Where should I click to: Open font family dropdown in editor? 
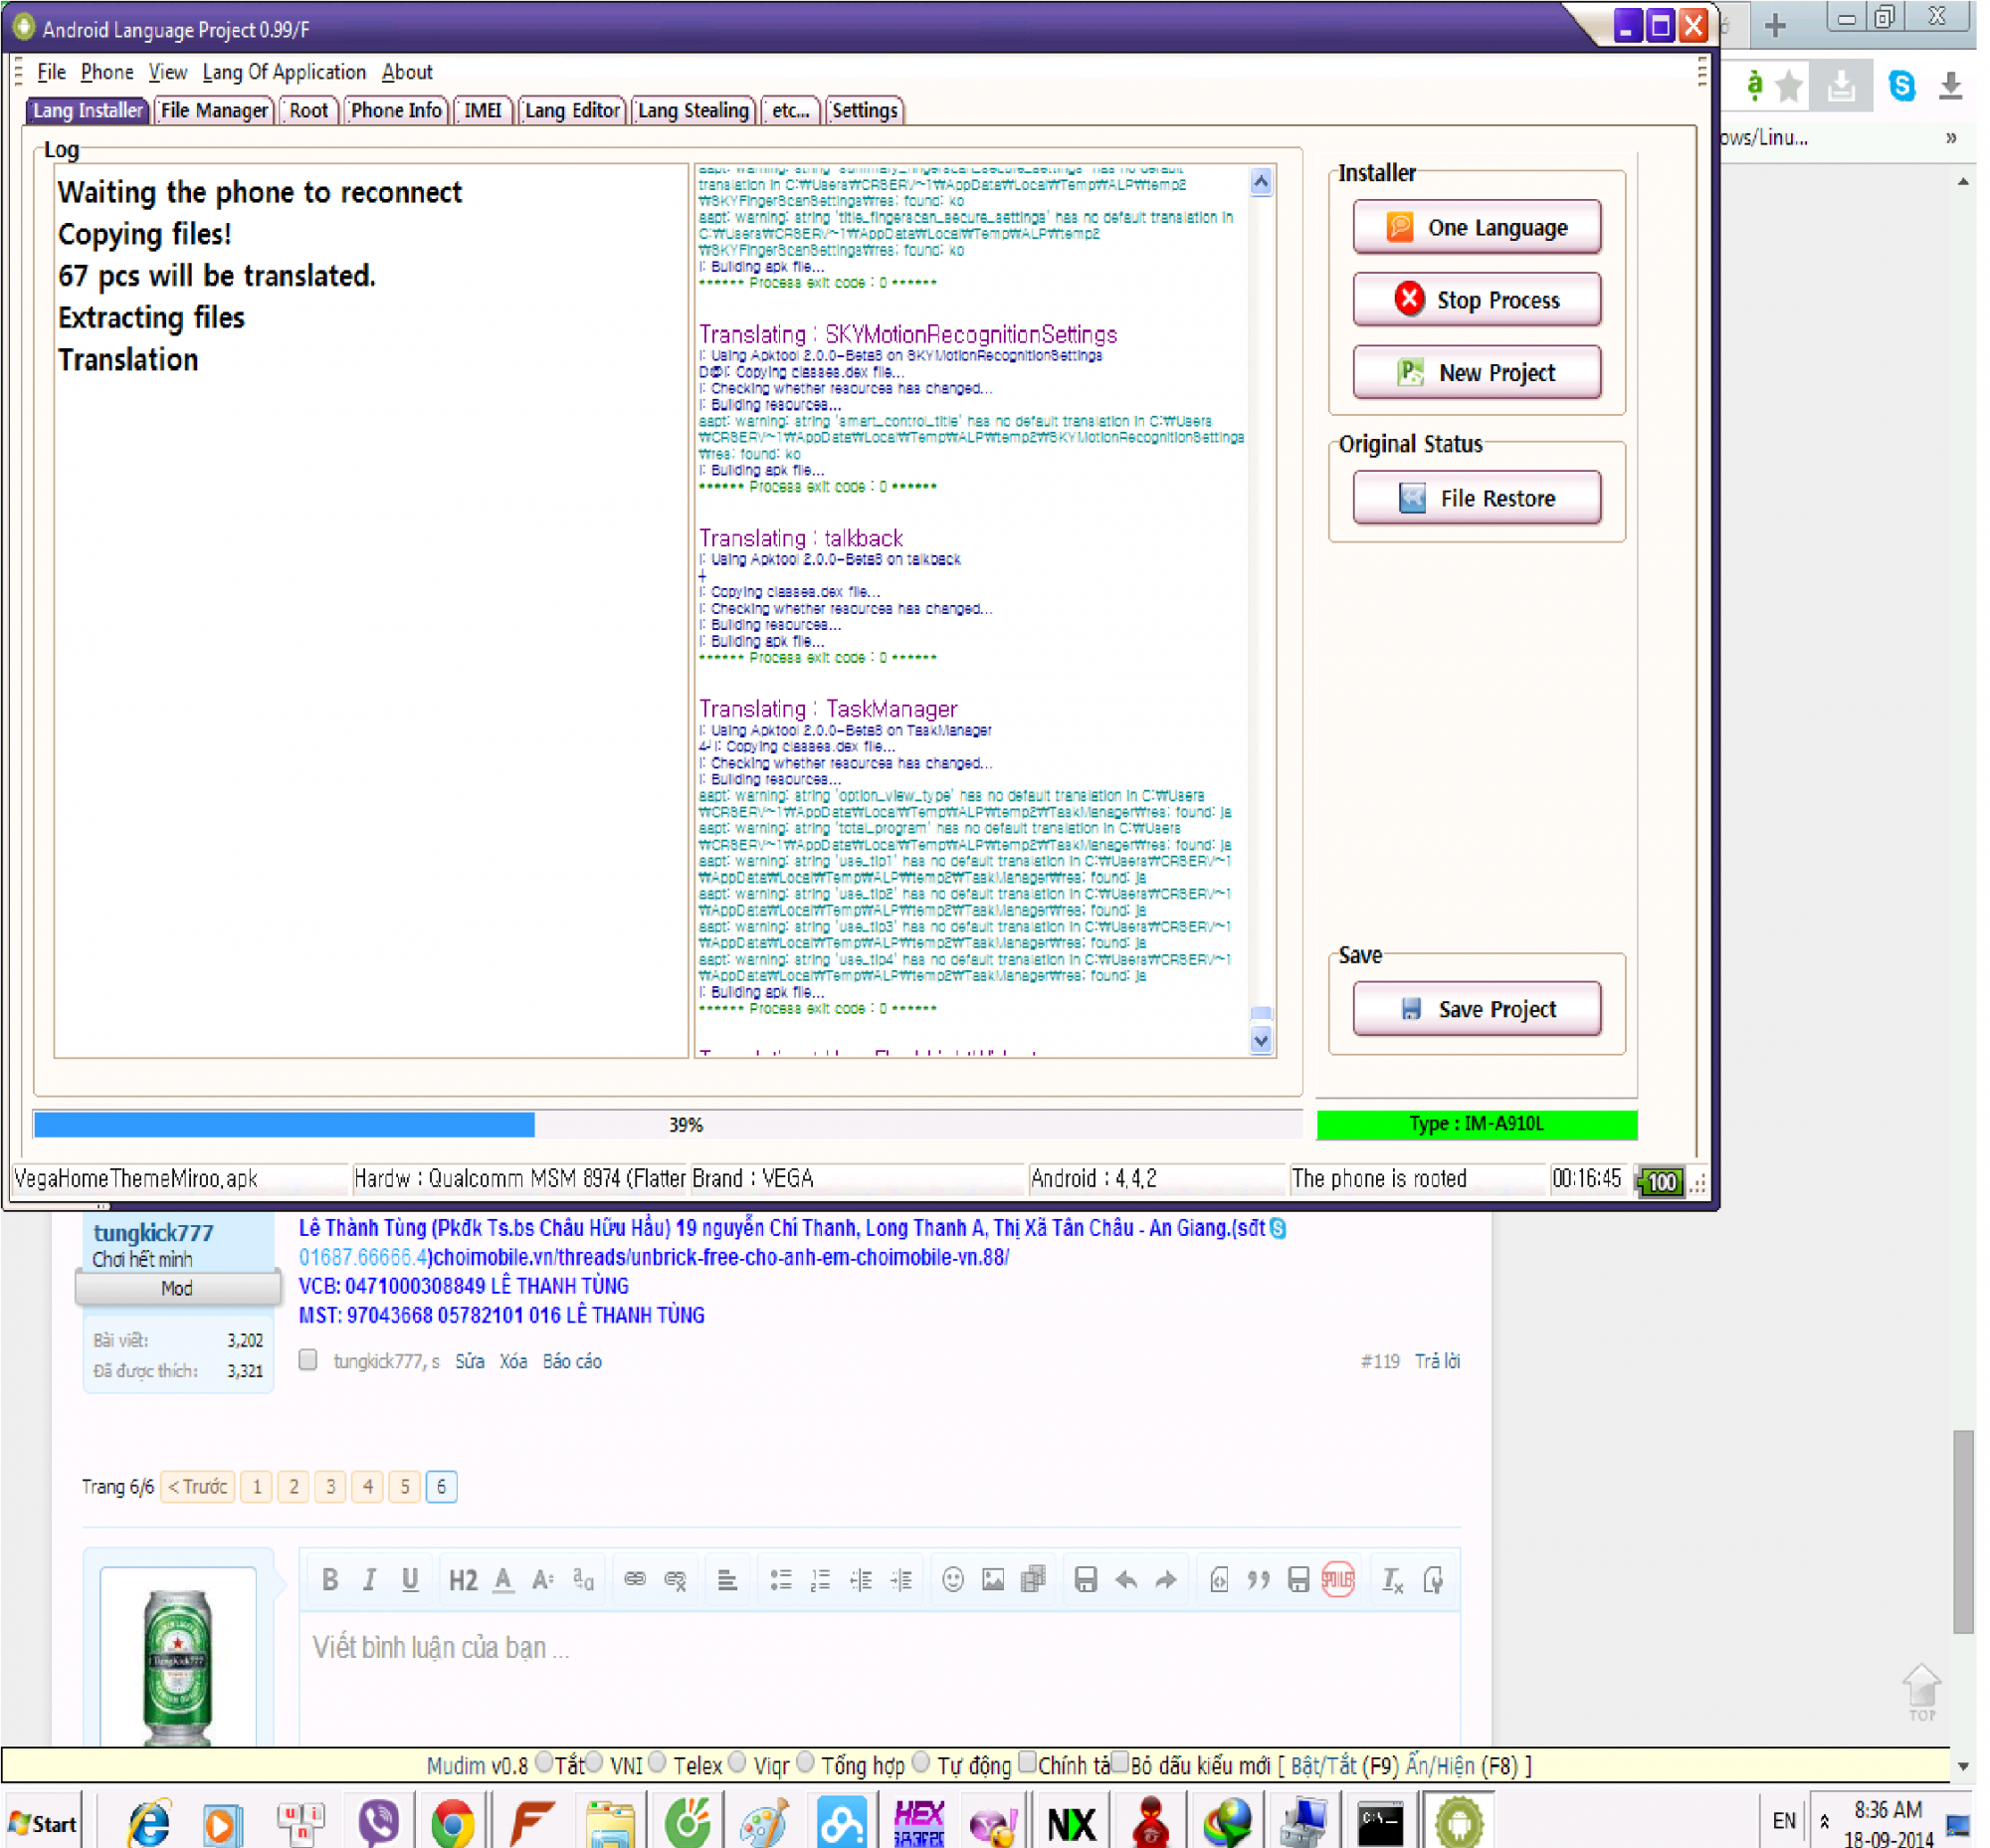(583, 1579)
